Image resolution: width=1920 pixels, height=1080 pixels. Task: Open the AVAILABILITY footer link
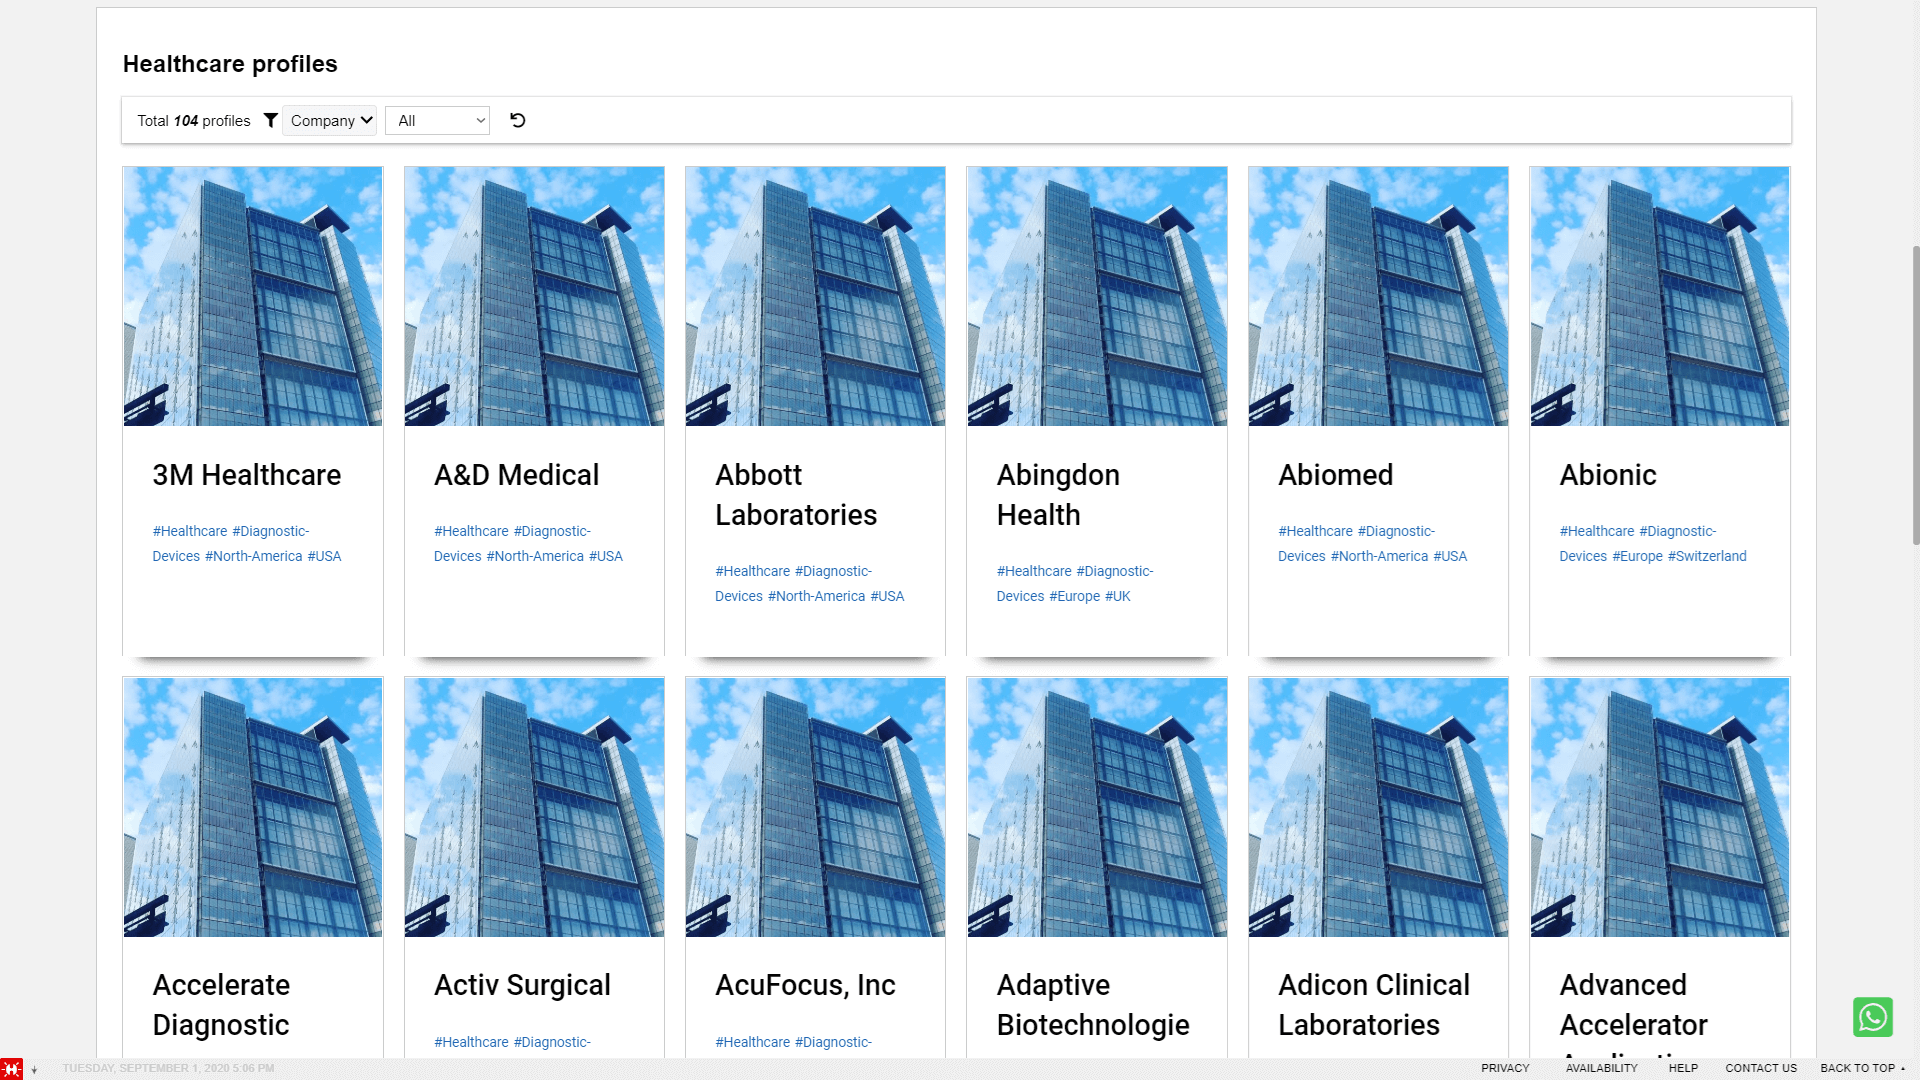coord(1601,1068)
